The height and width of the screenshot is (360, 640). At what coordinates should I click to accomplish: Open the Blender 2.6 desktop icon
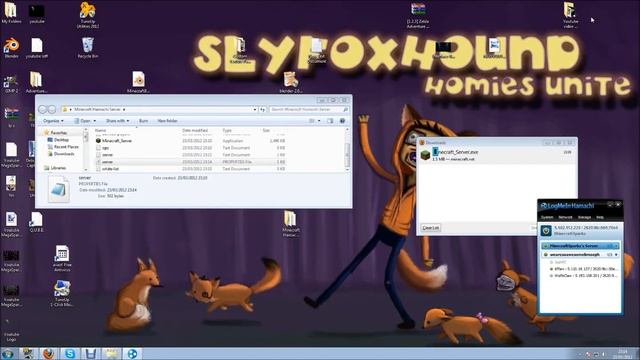click(291, 82)
